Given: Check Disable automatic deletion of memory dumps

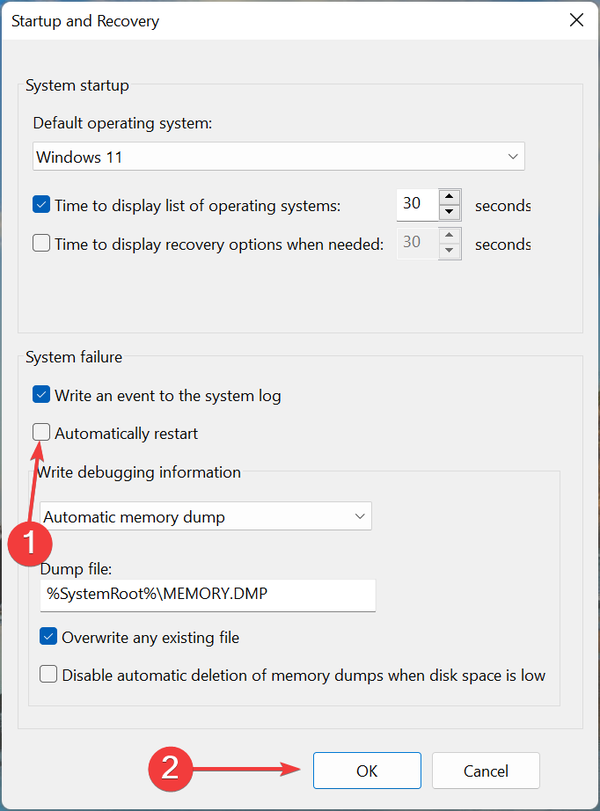Looking at the screenshot, I should point(49,674).
